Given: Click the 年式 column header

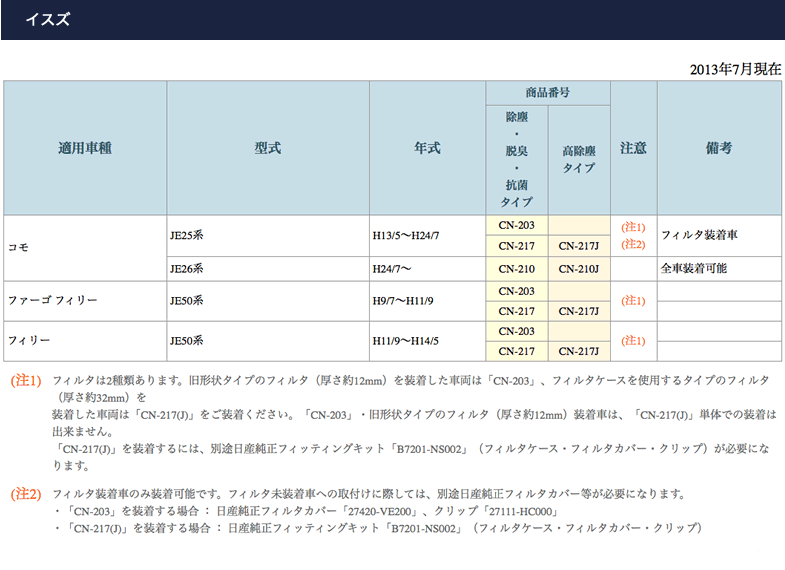Looking at the screenshot, I should (427, 148).
